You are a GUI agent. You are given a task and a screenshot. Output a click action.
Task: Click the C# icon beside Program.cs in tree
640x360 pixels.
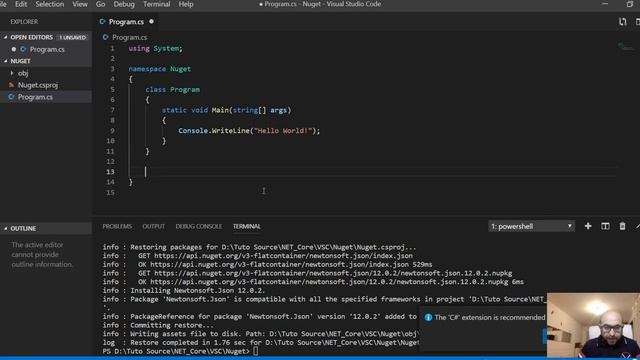11,97
